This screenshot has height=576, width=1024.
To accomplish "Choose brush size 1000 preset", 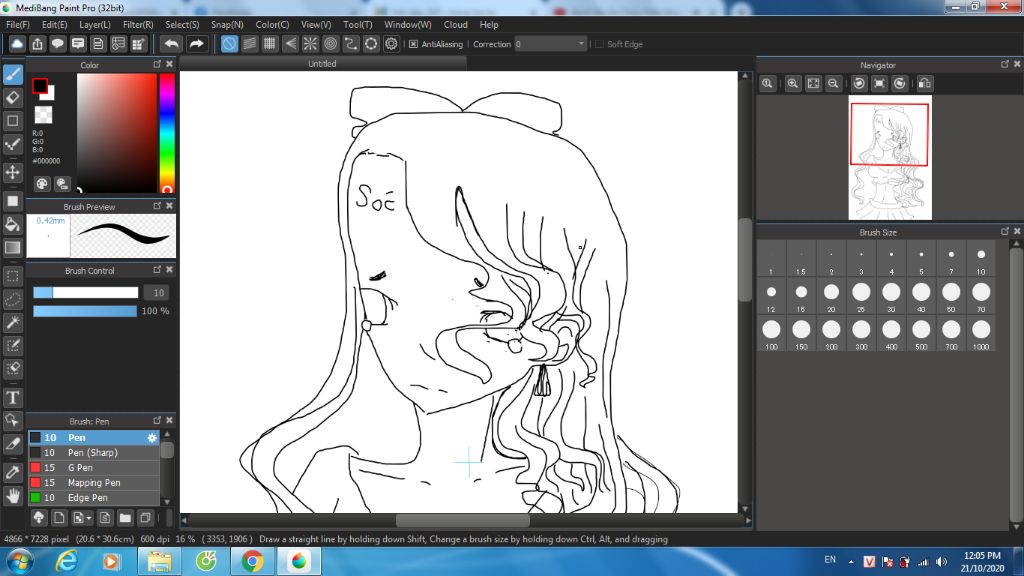I will [981, 334].
